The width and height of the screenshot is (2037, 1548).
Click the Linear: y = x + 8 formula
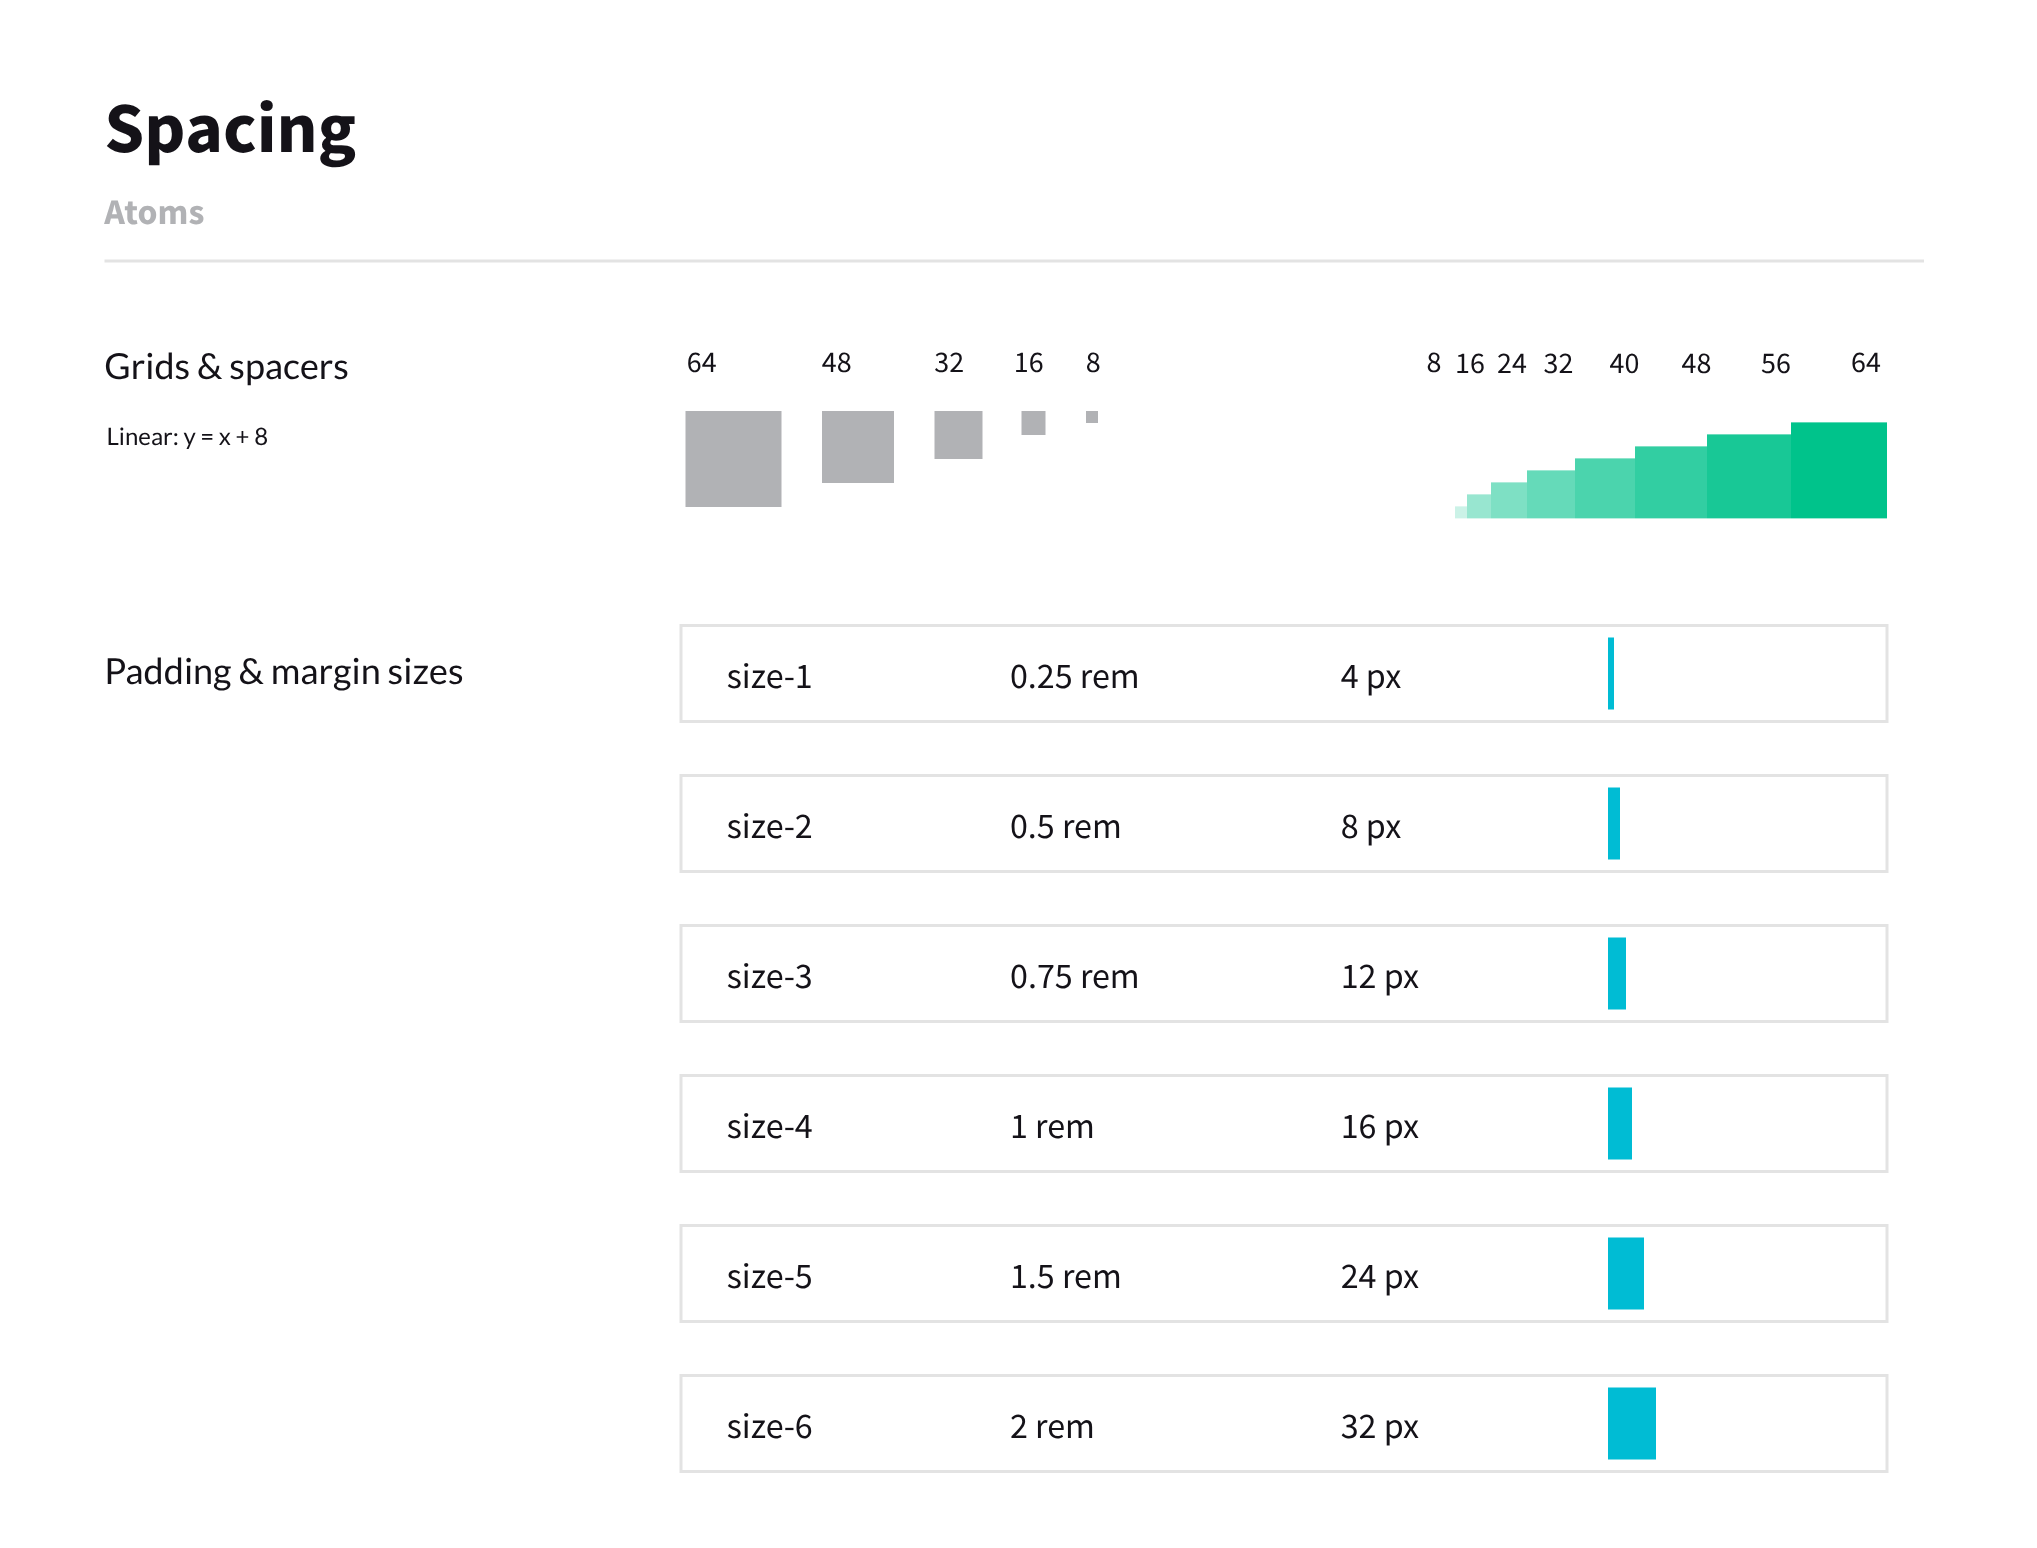187,437
